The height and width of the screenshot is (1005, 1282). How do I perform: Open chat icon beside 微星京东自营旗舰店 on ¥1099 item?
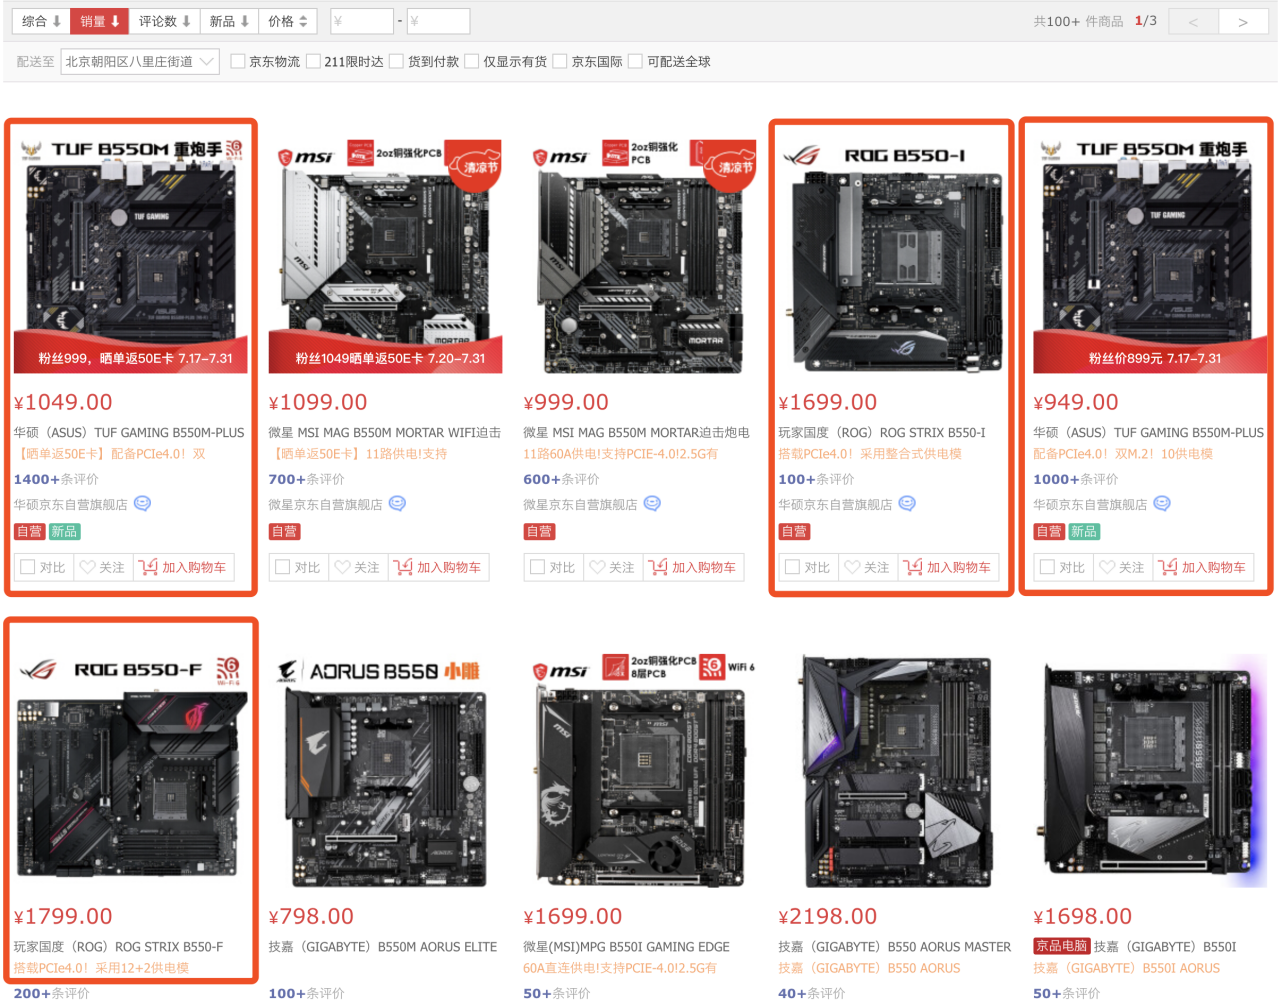tap(397, 504)
